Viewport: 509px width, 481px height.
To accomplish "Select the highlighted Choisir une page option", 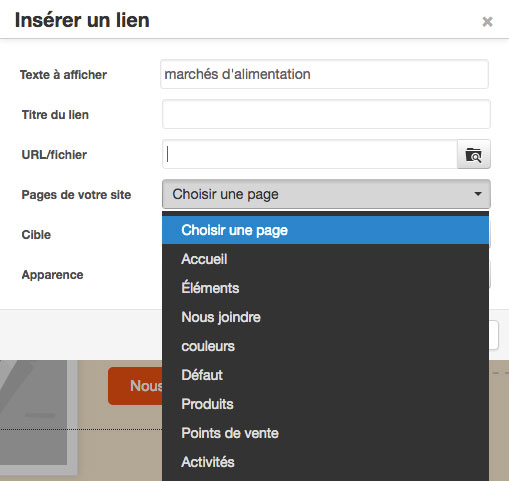I will 325,230.
